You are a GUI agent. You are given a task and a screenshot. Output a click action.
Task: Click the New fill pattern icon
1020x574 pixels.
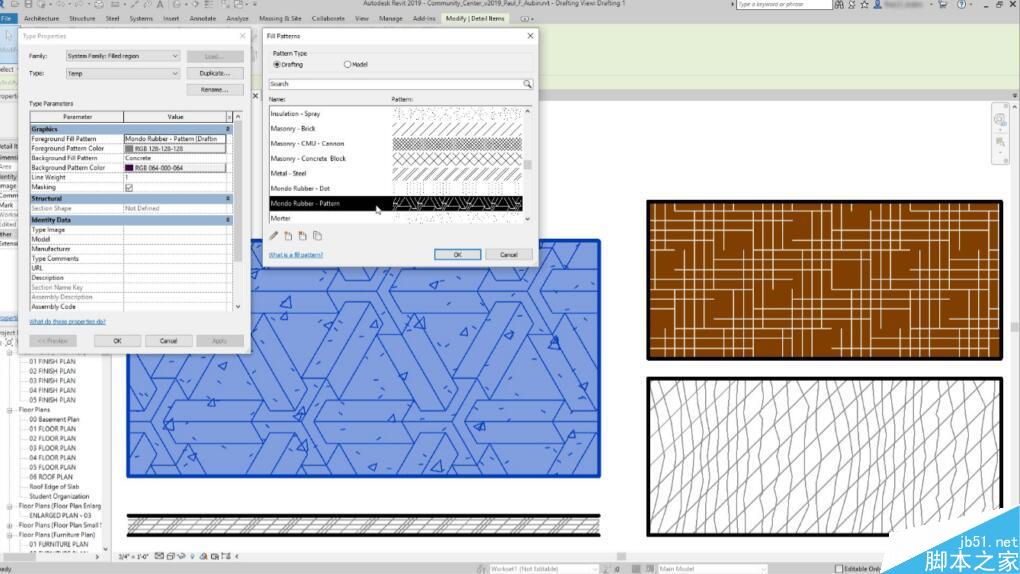coord(288,236)
